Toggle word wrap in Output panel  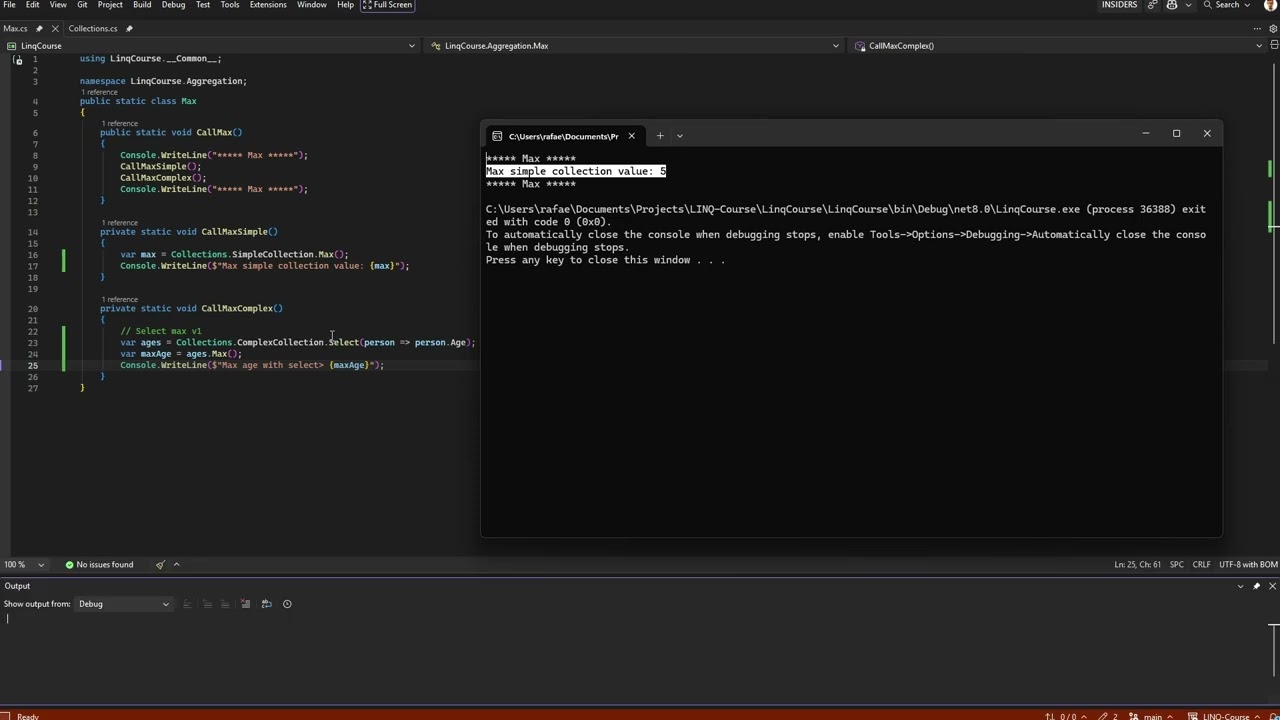266,604
